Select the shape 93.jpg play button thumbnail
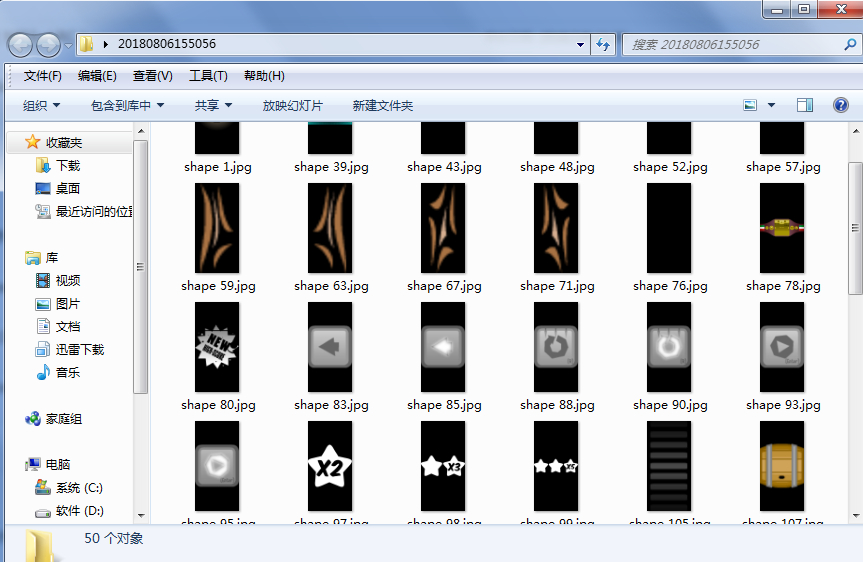 (x=782, y=347)
